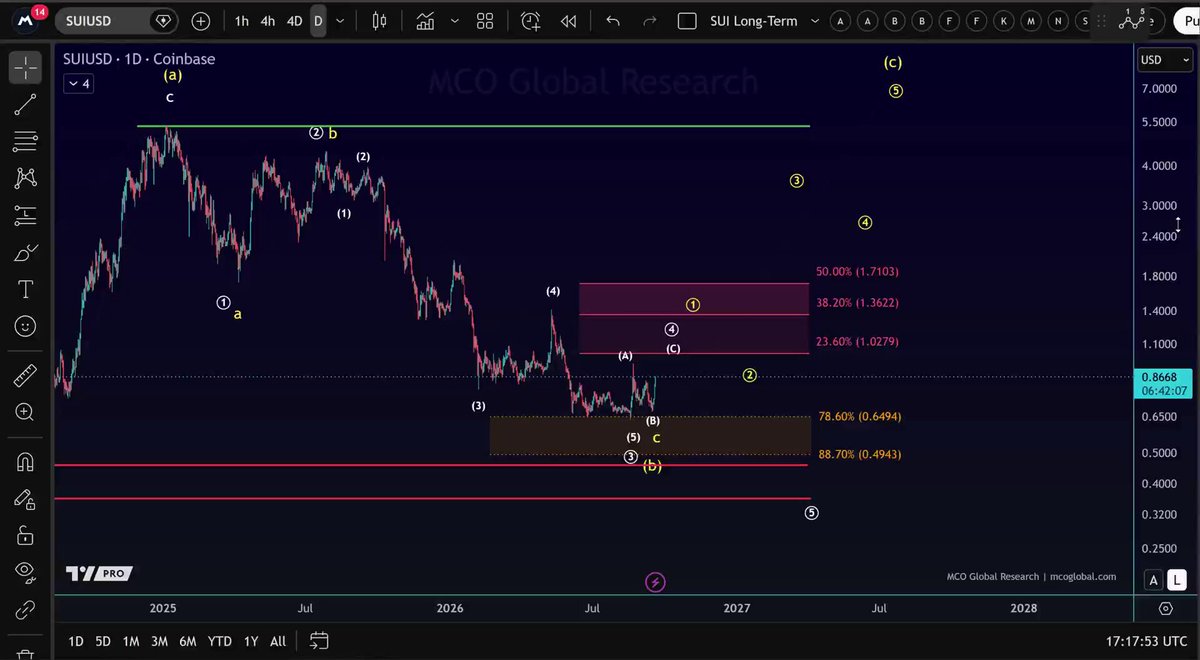
Task: Open the SUI Long-Term layout menu chevron
Action: (814, 21)
